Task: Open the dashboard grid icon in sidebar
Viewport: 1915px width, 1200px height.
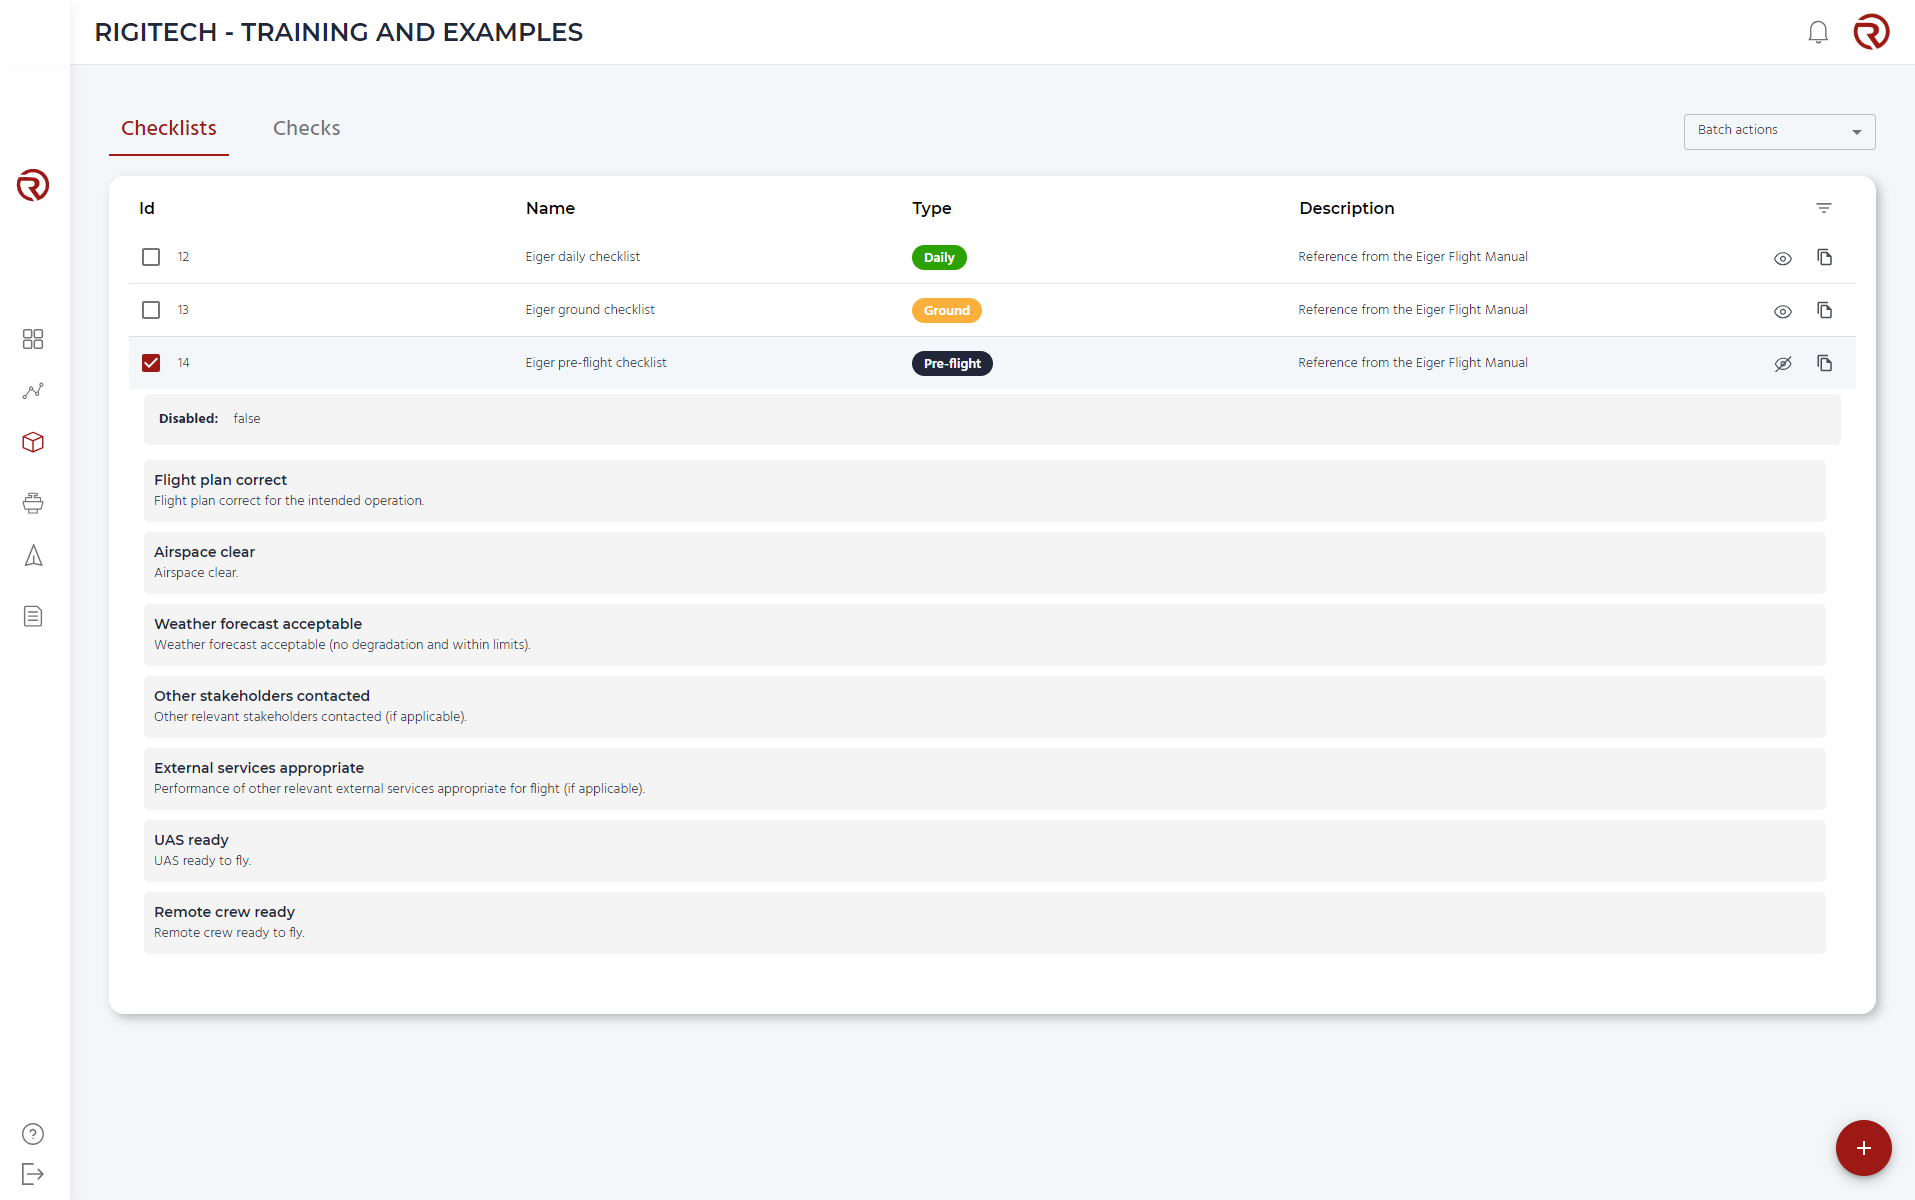Action: (33, 339)
